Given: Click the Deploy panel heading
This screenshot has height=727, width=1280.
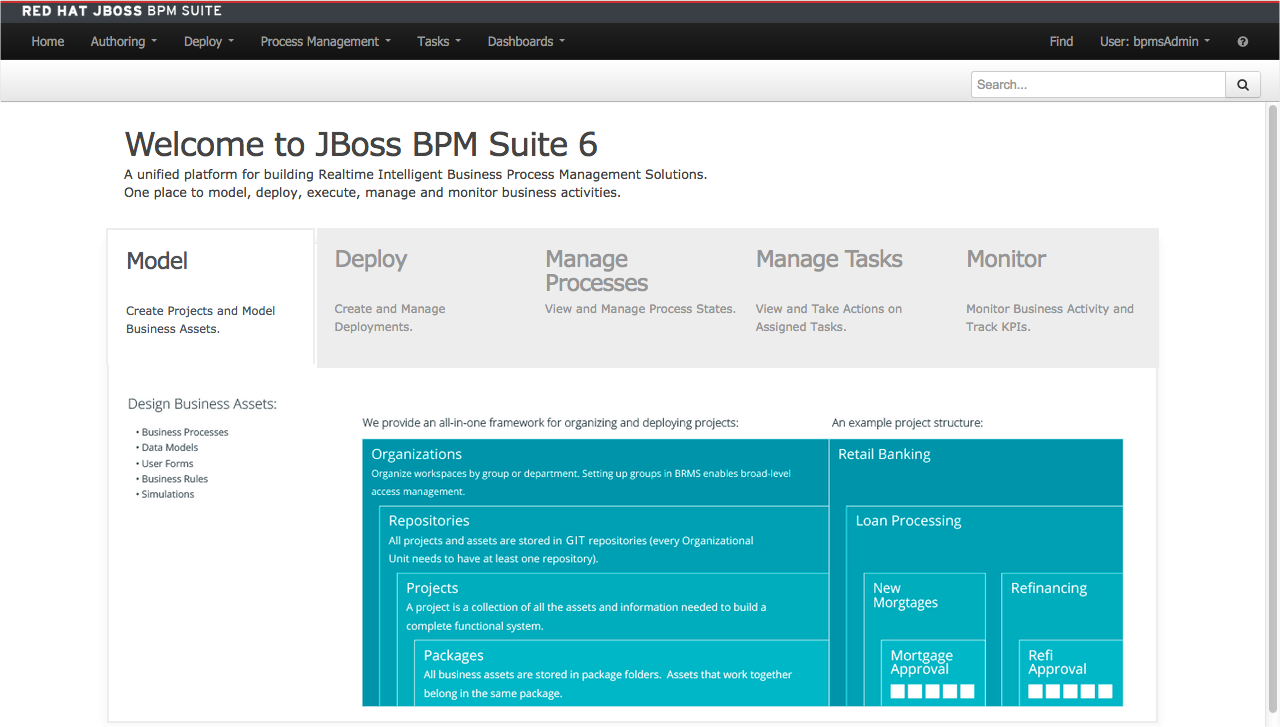Looking at the screenshot, I should point(370,258).
